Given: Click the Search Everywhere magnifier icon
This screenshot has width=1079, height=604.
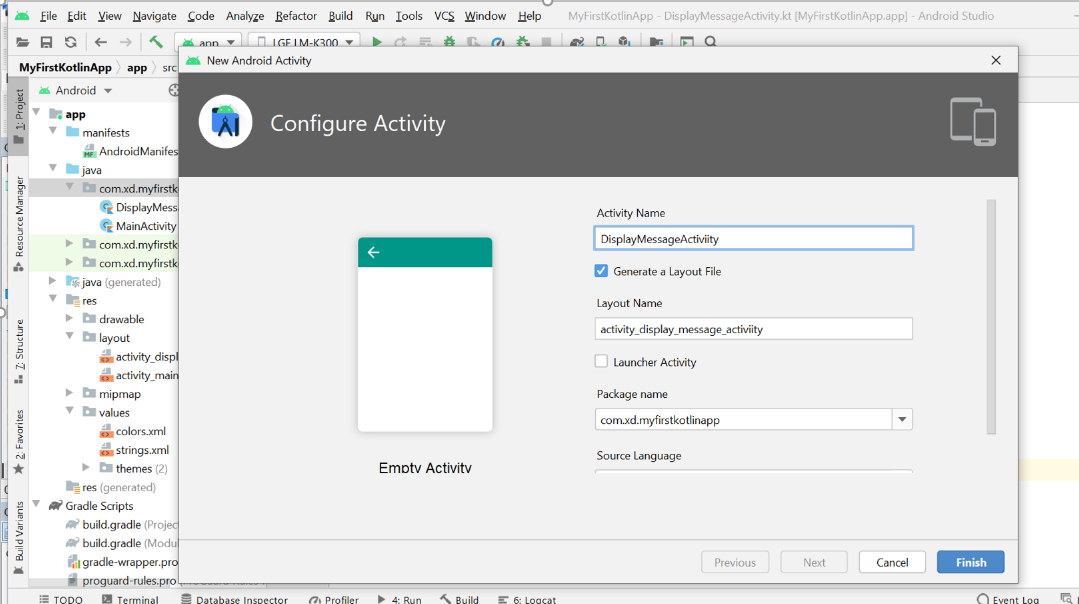Looking at the screenshot, I should point(711,42).
